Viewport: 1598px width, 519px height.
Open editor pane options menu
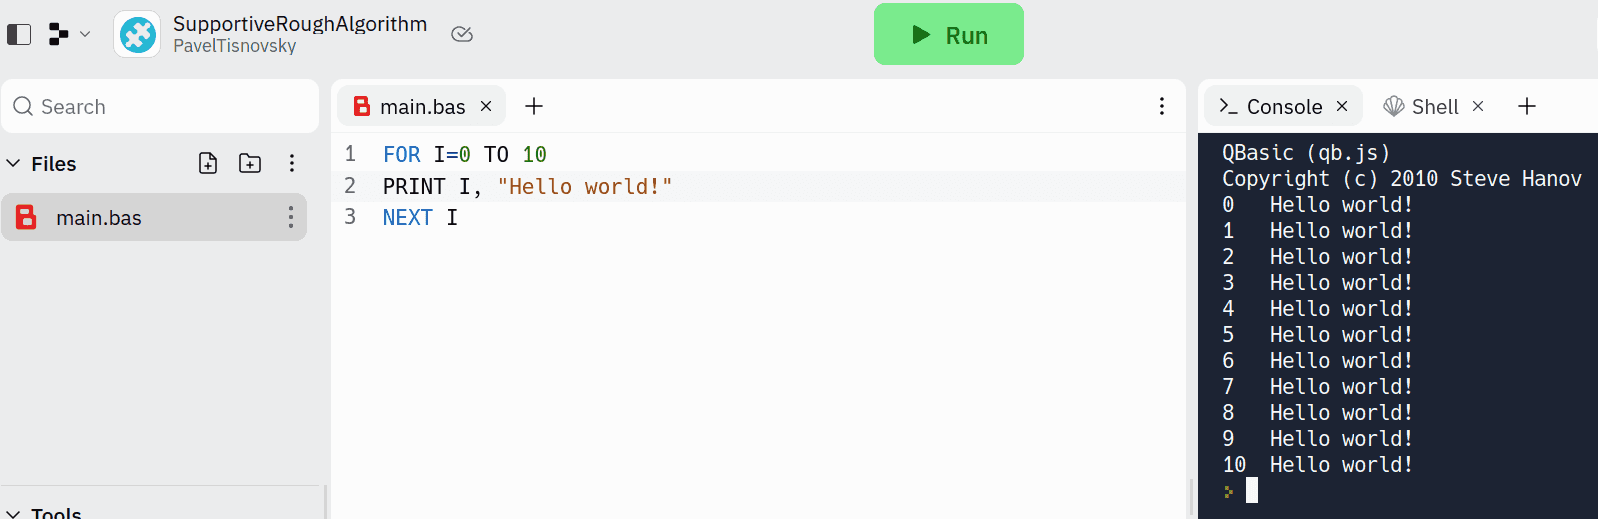(x=1161, y=106)
